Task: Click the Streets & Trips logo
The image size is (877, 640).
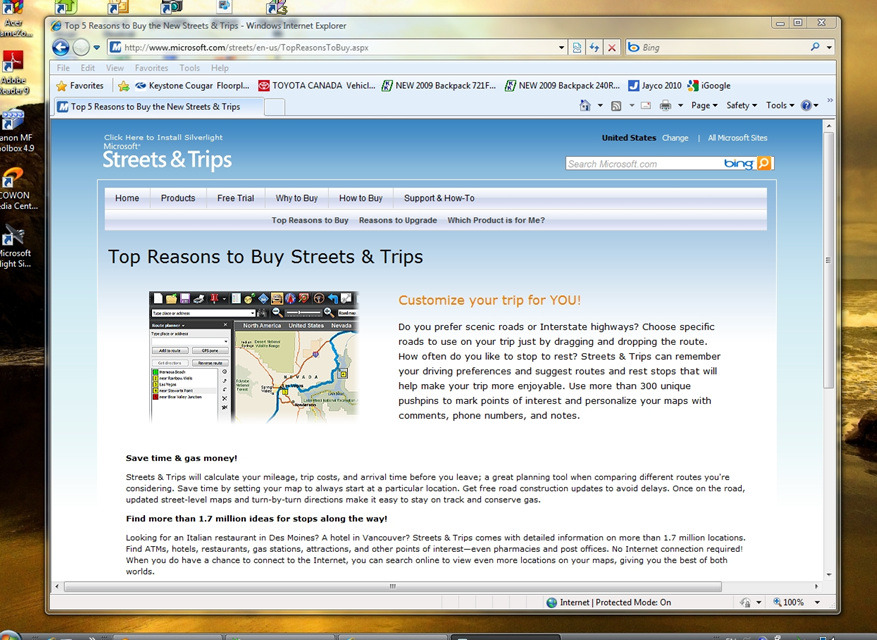Action: coord(167,159)
